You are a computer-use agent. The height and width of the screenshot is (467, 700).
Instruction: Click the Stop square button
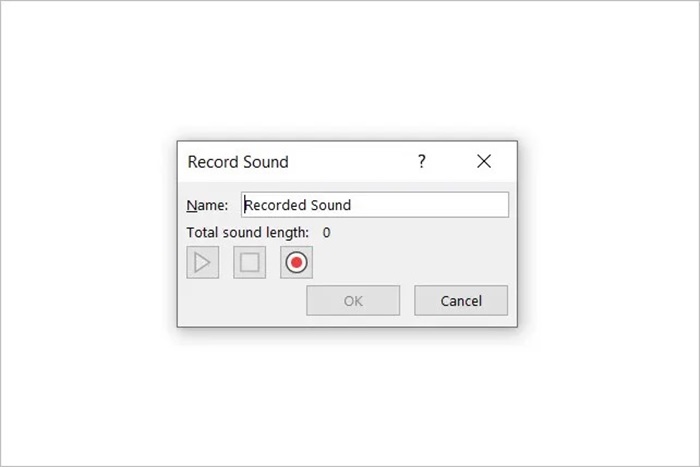click(250, 263)
